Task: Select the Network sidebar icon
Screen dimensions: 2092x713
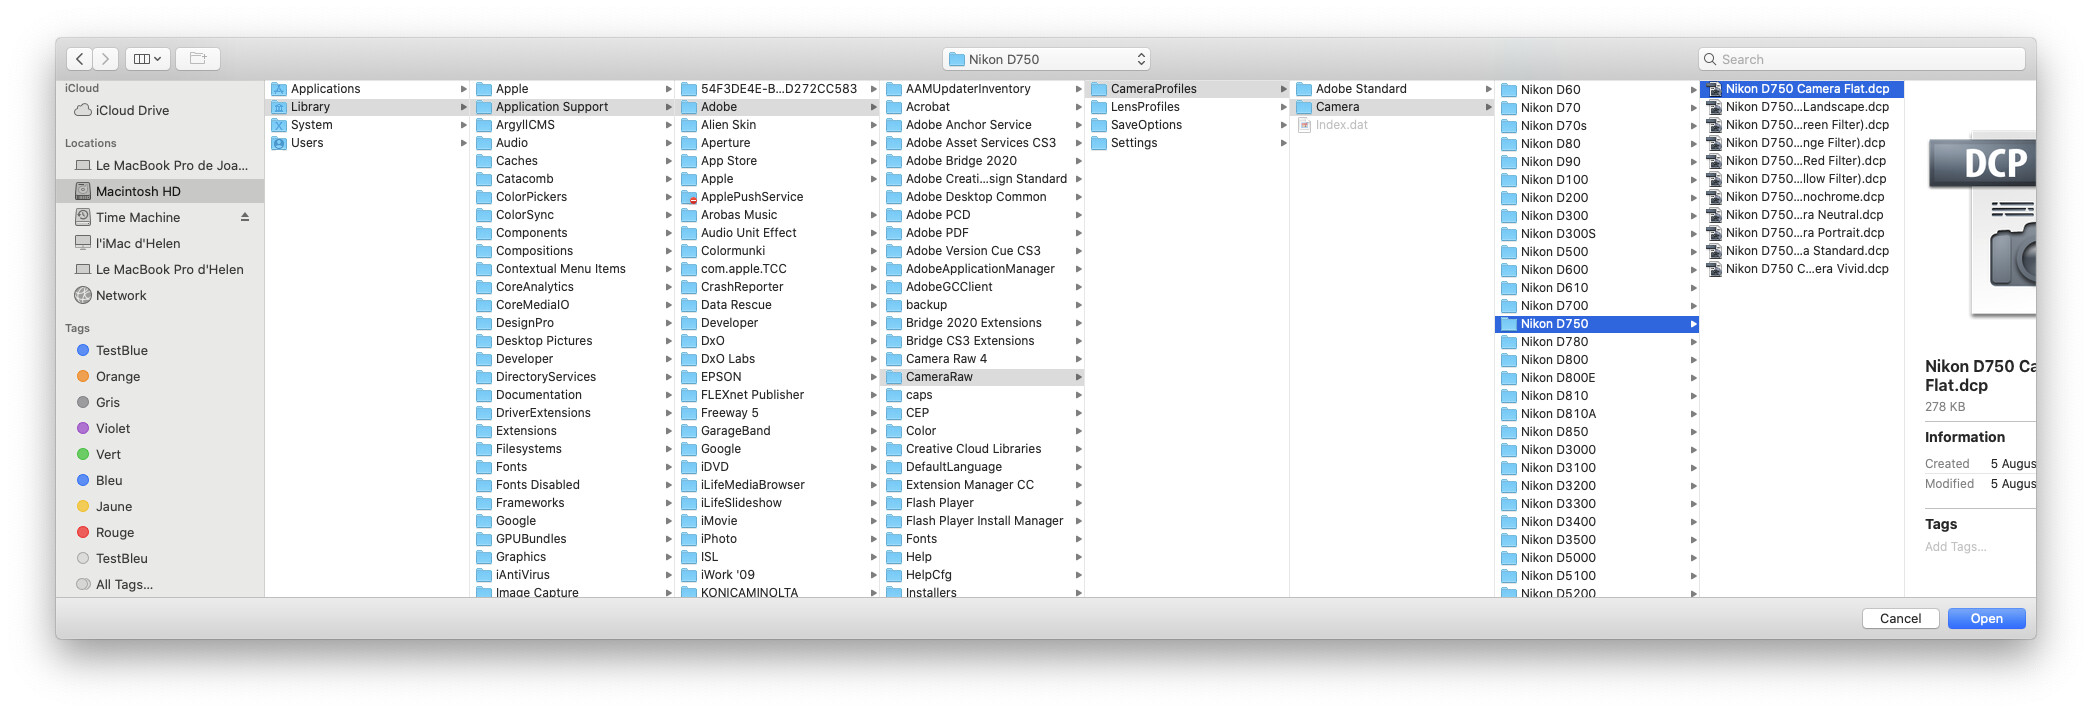Action: 83,295
